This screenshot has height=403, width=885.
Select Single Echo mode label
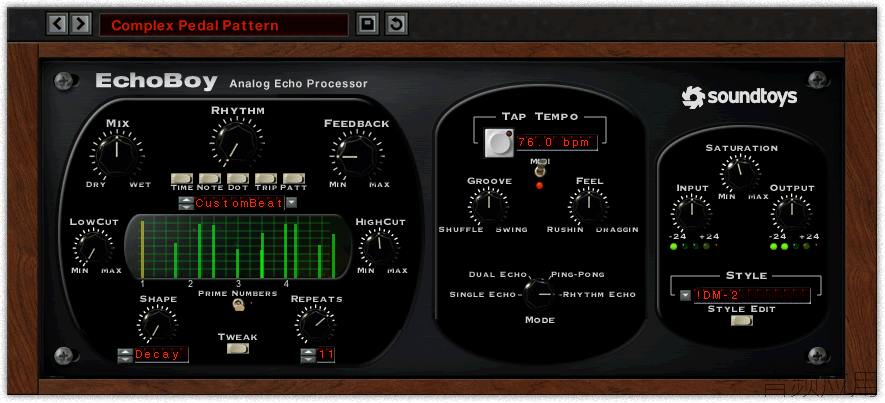pos(483,295)
